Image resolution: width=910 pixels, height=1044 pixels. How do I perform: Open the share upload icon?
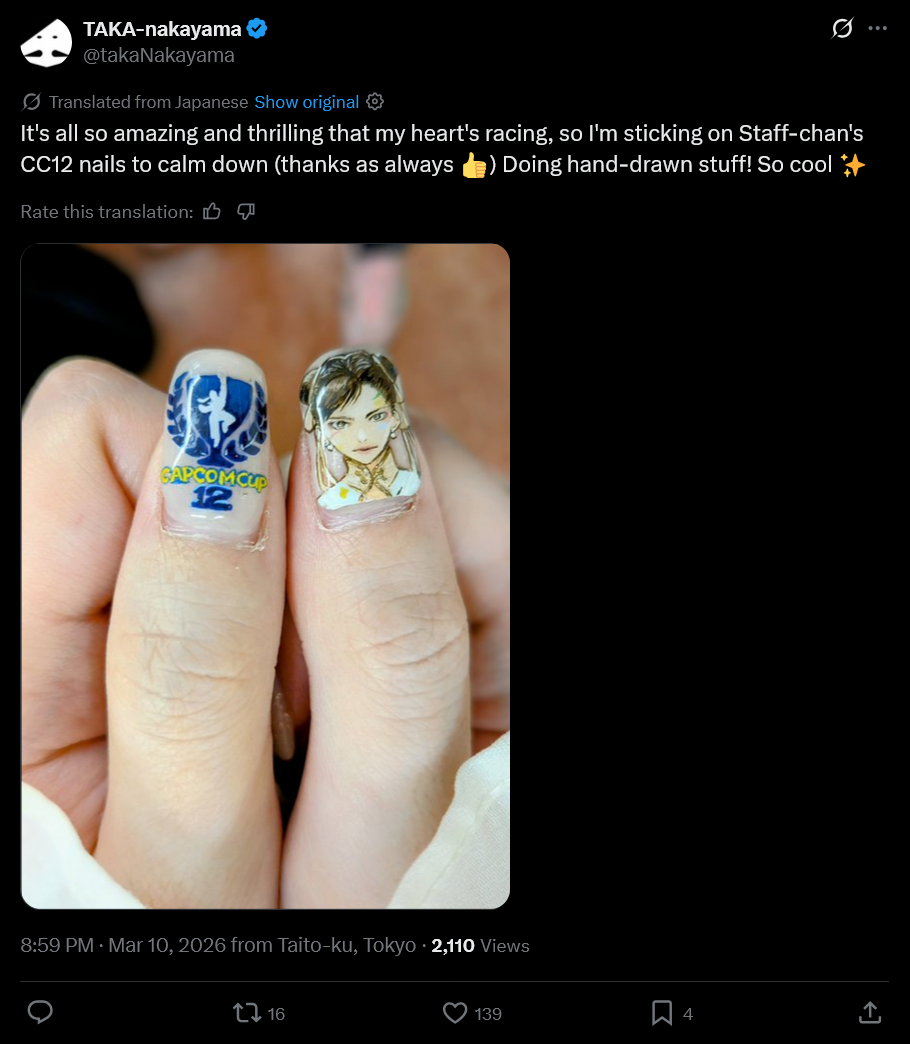click(x=870, y=1013)
